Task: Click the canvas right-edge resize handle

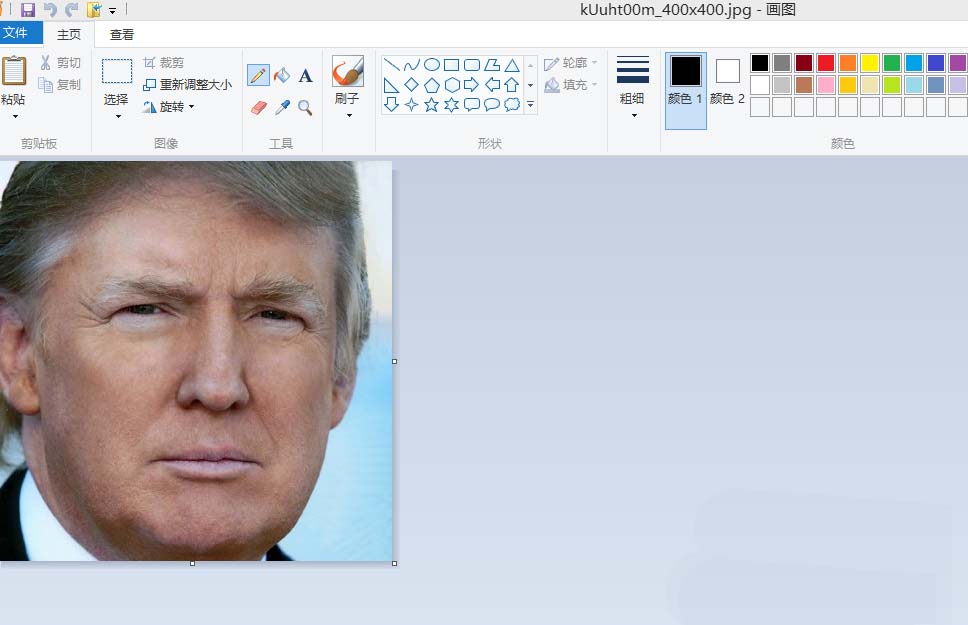Action: tap(394, 361)
